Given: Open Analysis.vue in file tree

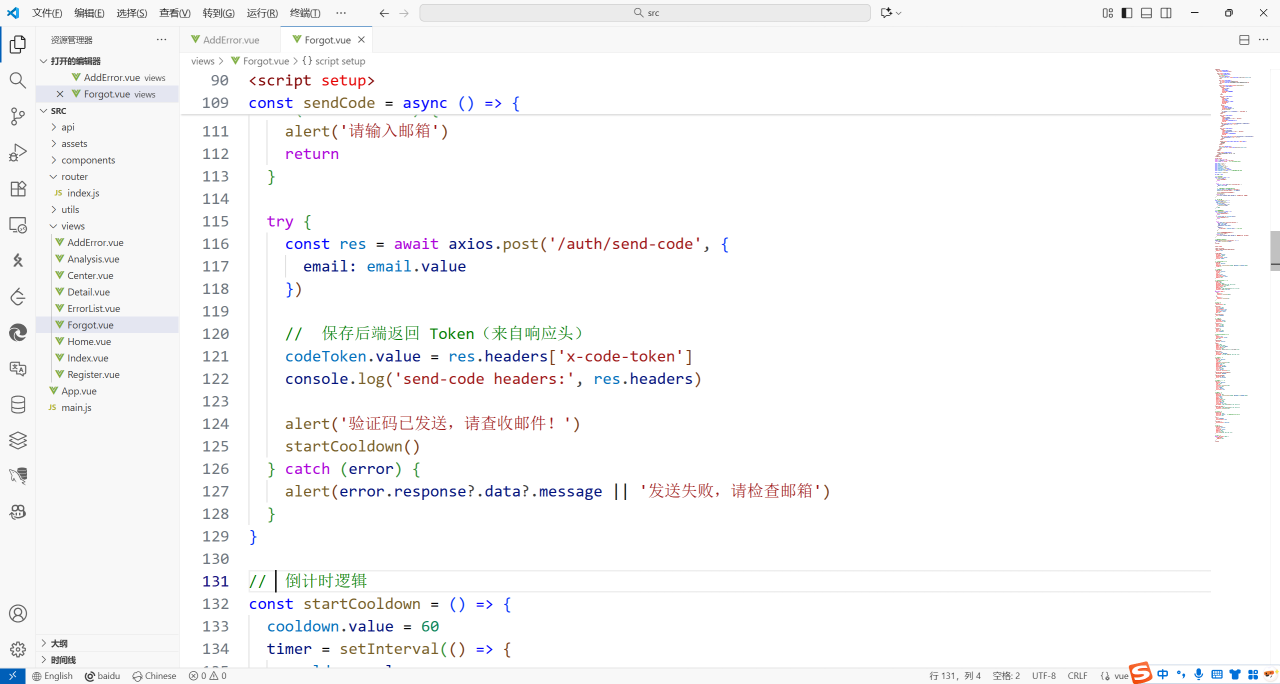Looking at the screenshot, I should pos(107,259).
